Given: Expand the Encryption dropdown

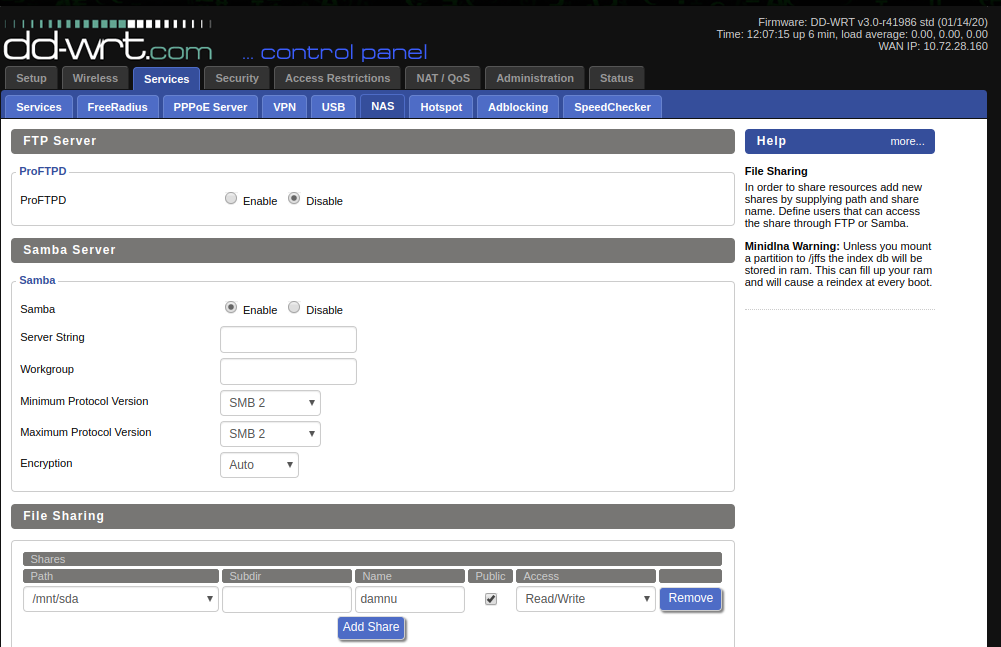Looking at the screenshot, I should pos(259,465).
